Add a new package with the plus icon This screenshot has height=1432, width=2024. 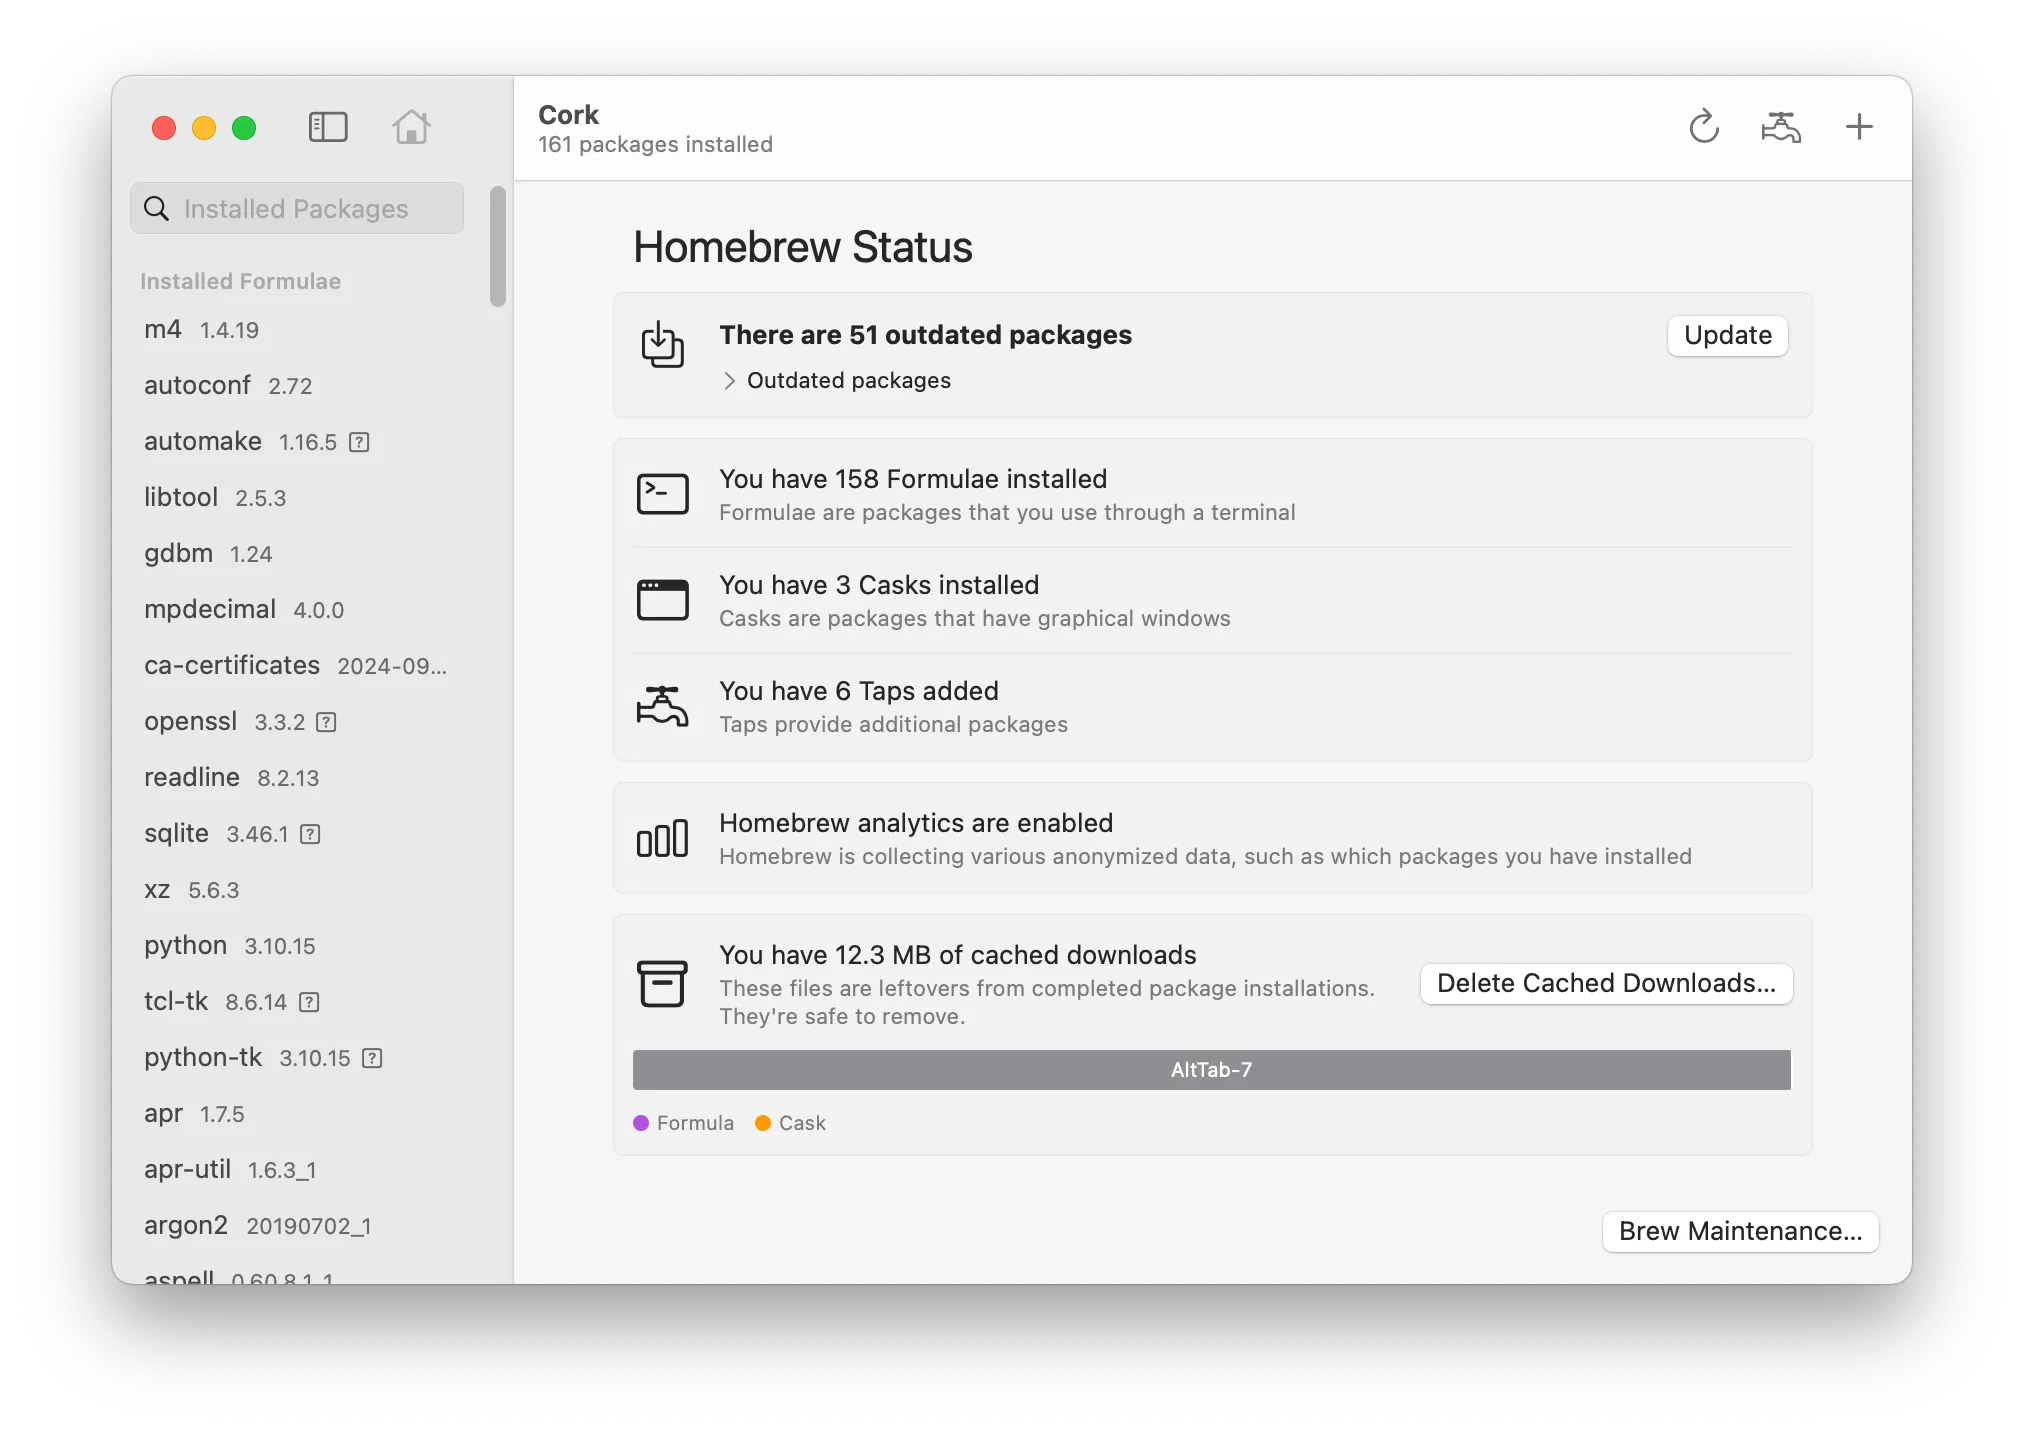pyautogui.click(x=1859, y=127)
